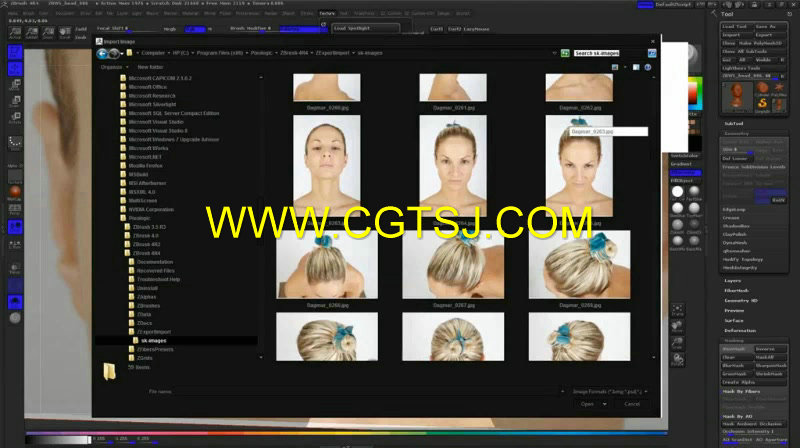The height and width of the screenshot is (448, 800).
Task: Open the Image Formats file type dropdown
Action: [x=610, y=392]
